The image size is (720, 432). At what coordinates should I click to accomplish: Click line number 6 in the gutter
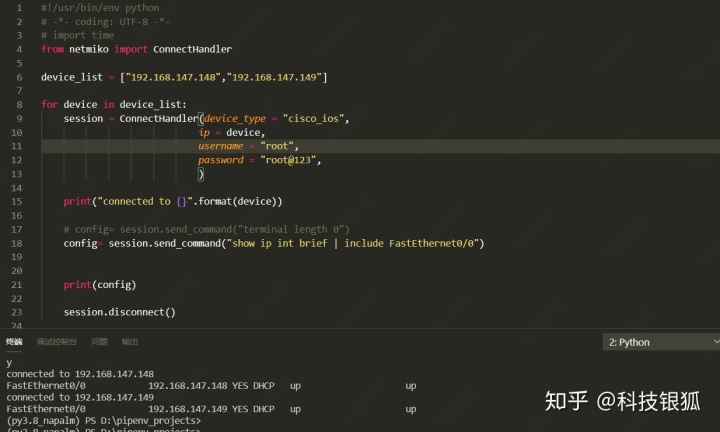click(x=19, y=77)
